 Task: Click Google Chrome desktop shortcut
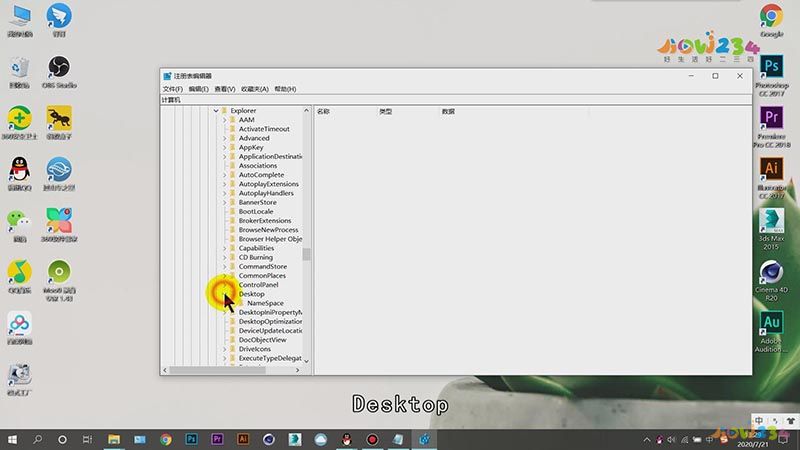(x=771, y=20)
